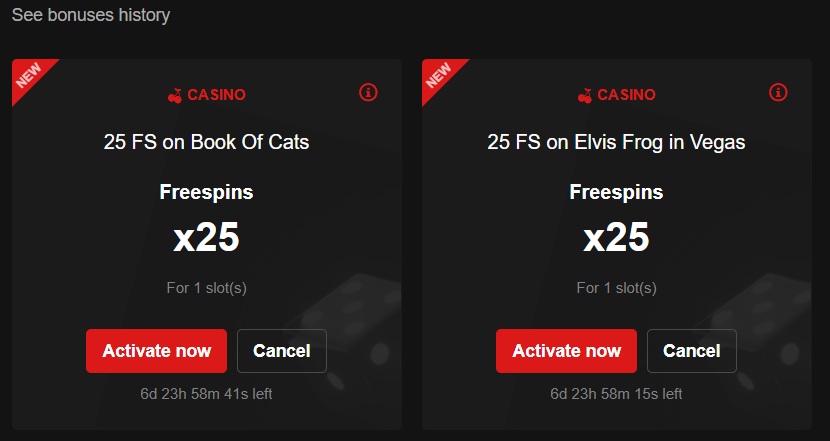The height and width of the screenshot is (441, 830).
Task: Activate now the Elvis Frog in Vegas freespins
Action: pos(566,351)
